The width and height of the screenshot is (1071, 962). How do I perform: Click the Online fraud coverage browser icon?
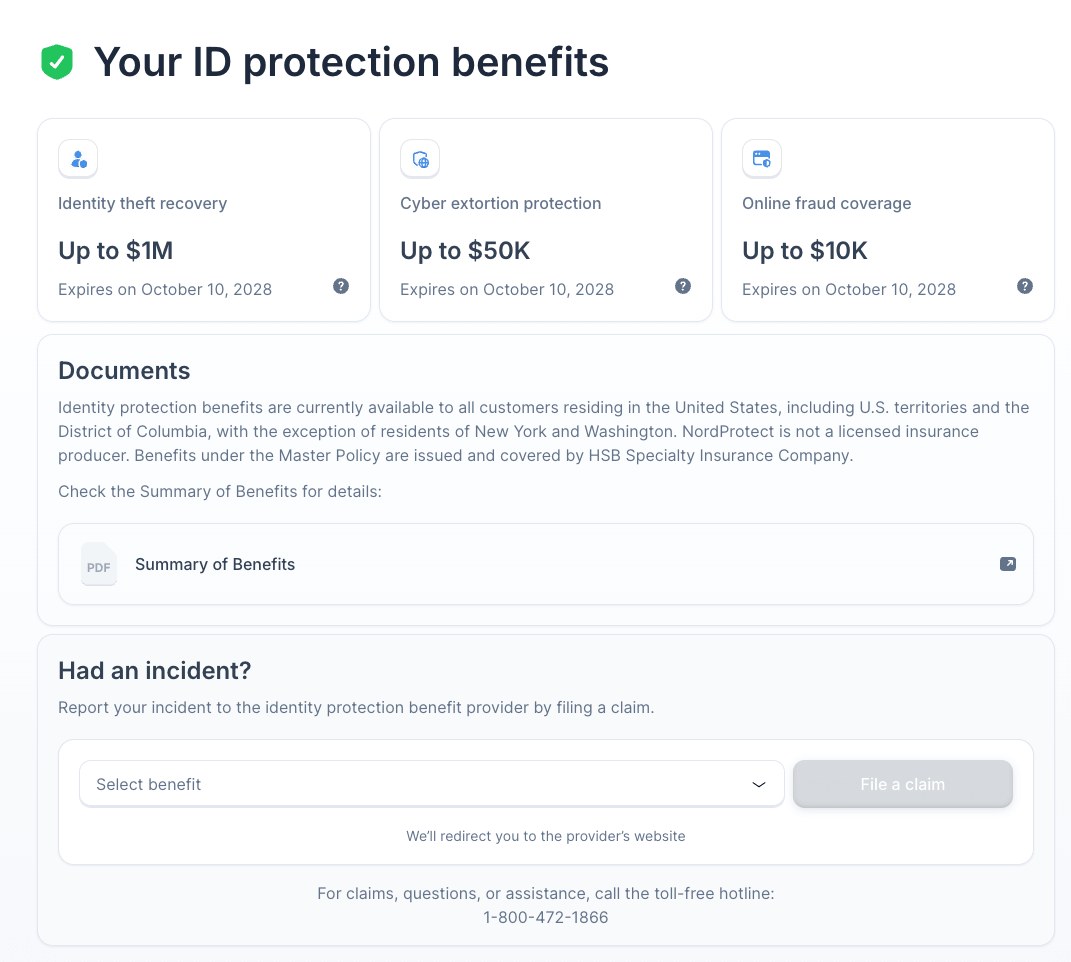(x=762, y=159)
